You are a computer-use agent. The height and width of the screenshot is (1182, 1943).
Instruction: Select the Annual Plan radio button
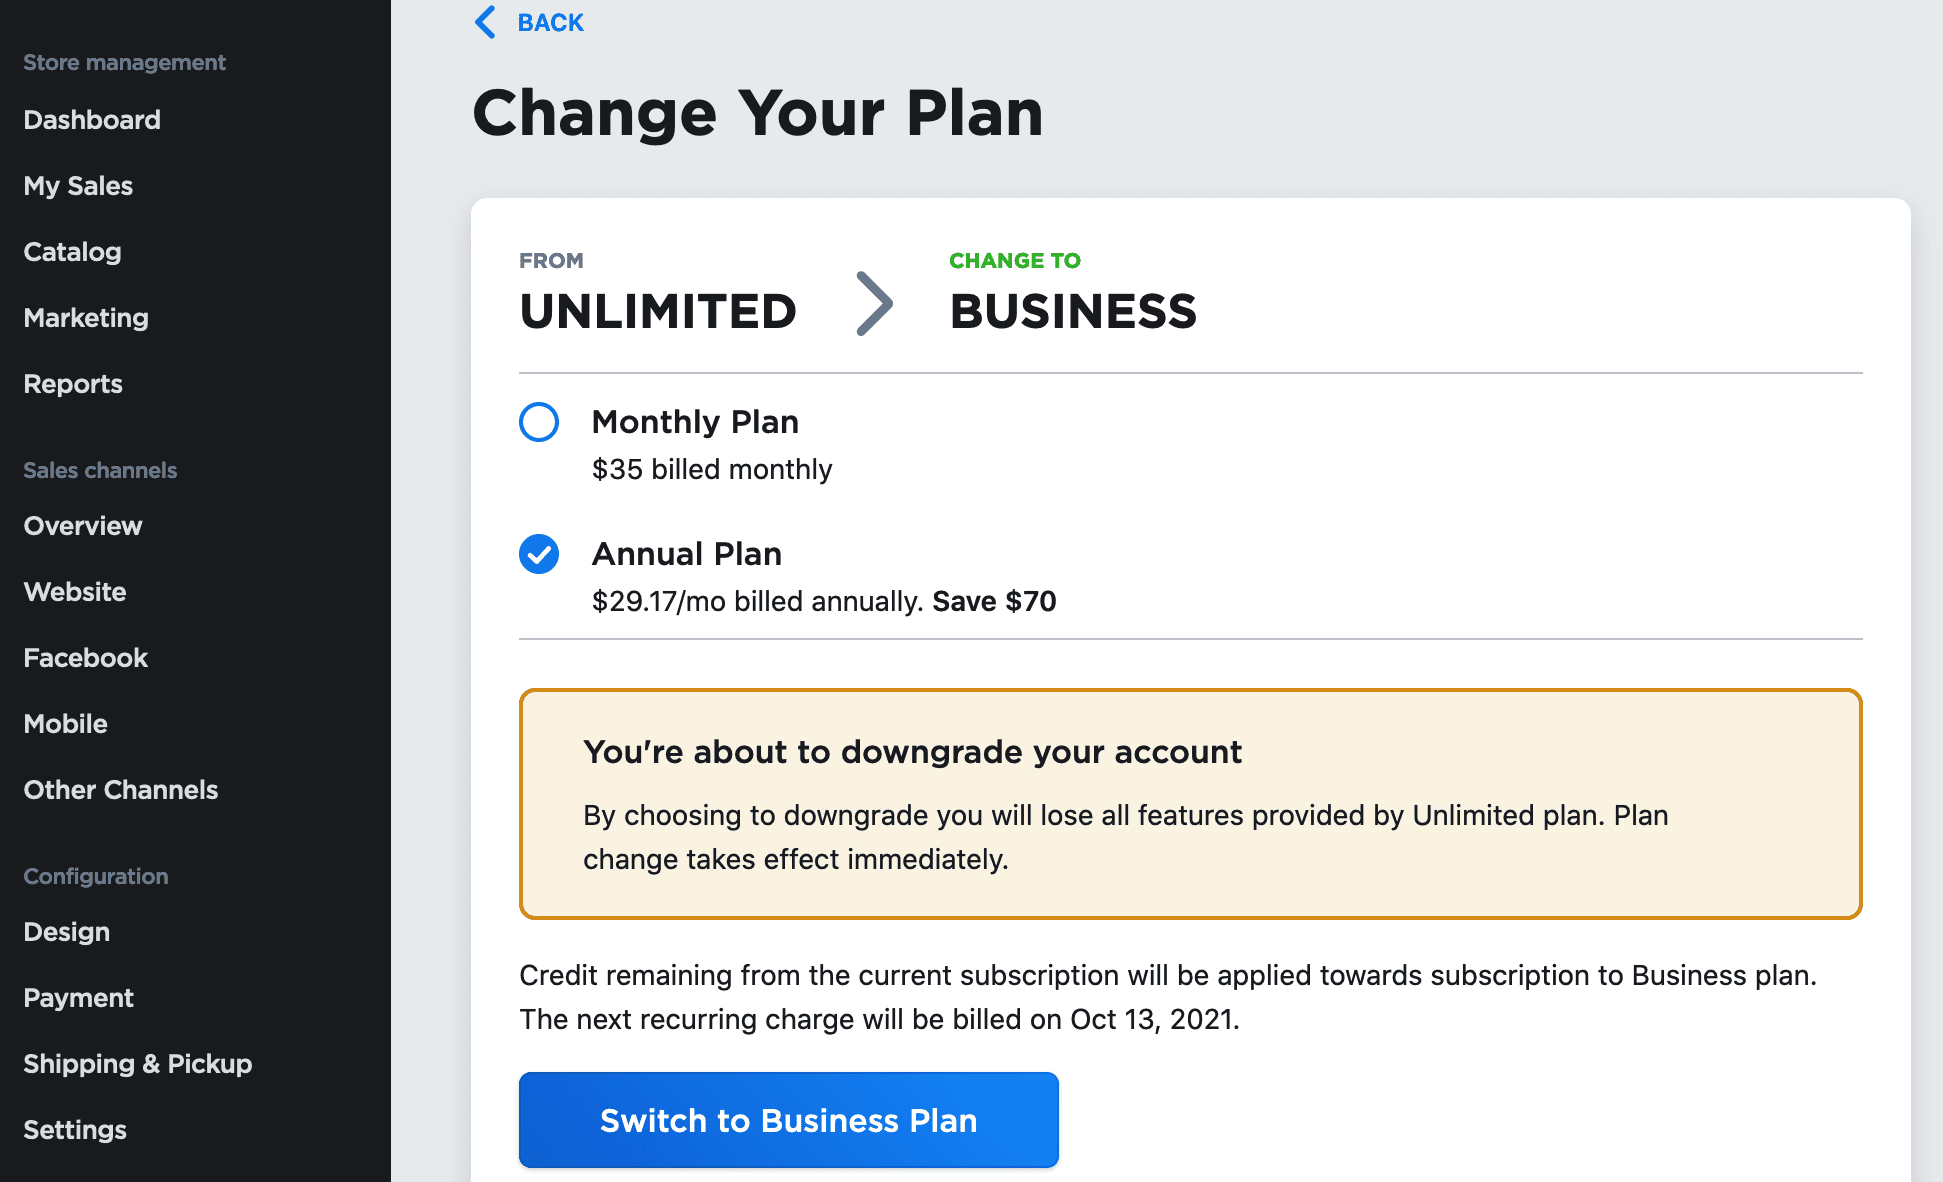[x=538, y=553]
